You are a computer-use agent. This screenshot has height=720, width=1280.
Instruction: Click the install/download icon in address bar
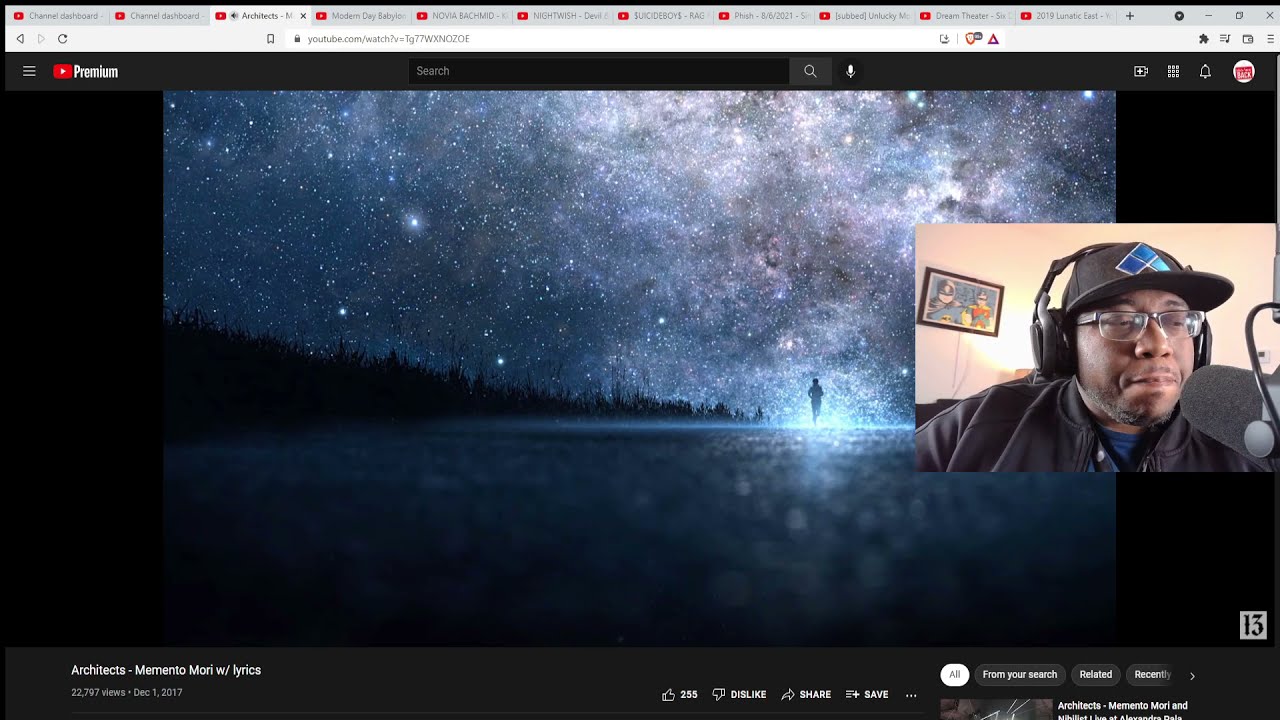click(944, 38)
